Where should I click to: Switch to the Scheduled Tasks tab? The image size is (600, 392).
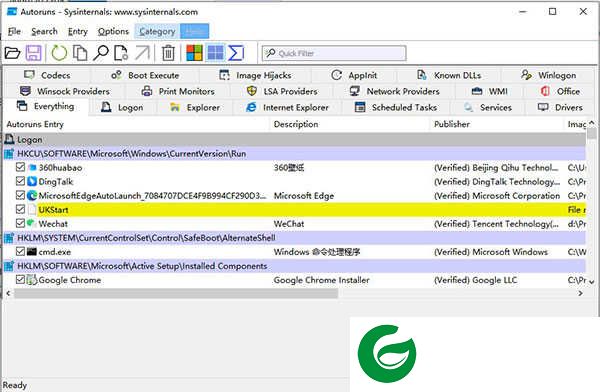pyautogui.click(x=396, y=108)
